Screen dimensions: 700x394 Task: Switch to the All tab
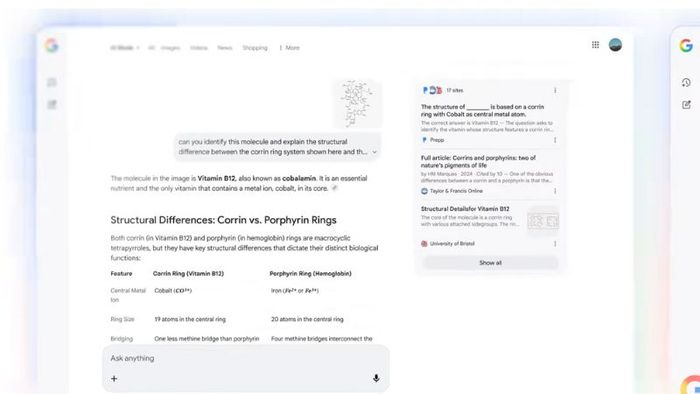[x=151, y=48]
